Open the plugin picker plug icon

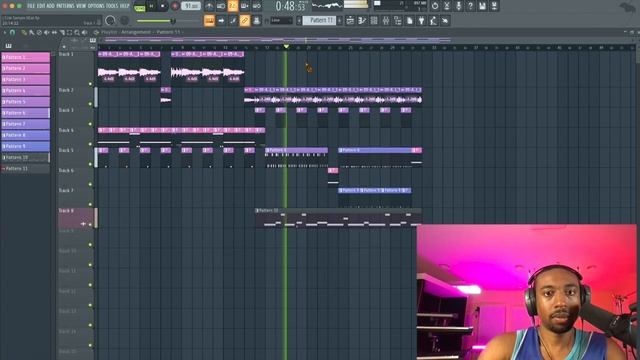tap(421, 20)
